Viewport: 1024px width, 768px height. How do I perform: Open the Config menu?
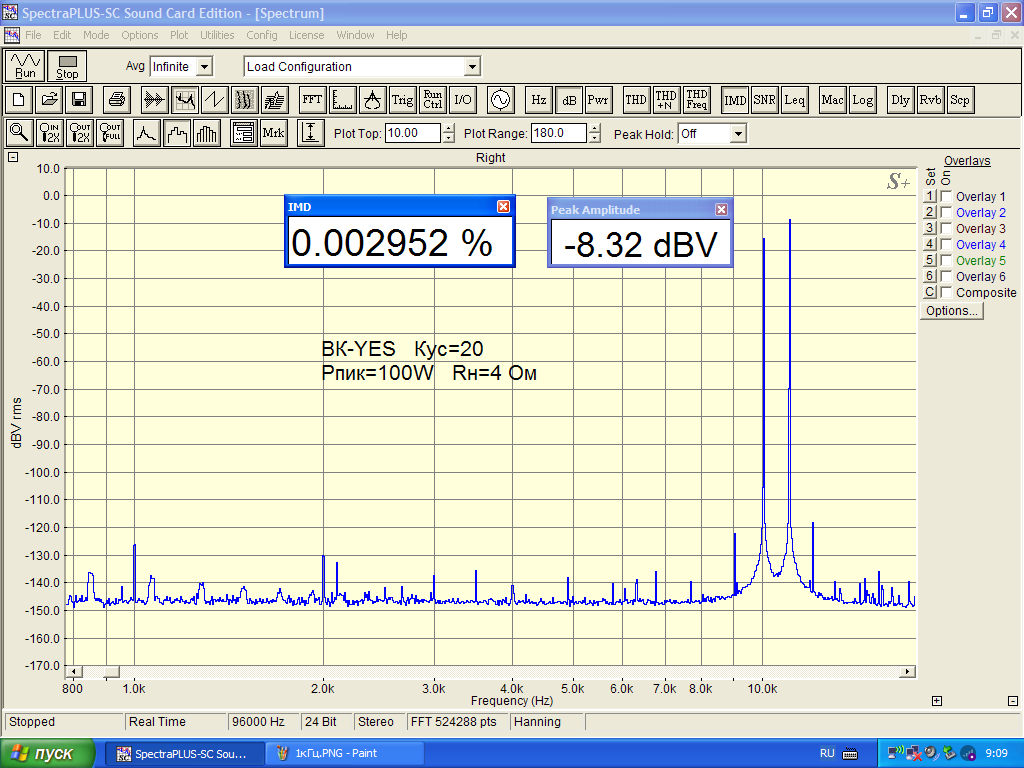262,35
